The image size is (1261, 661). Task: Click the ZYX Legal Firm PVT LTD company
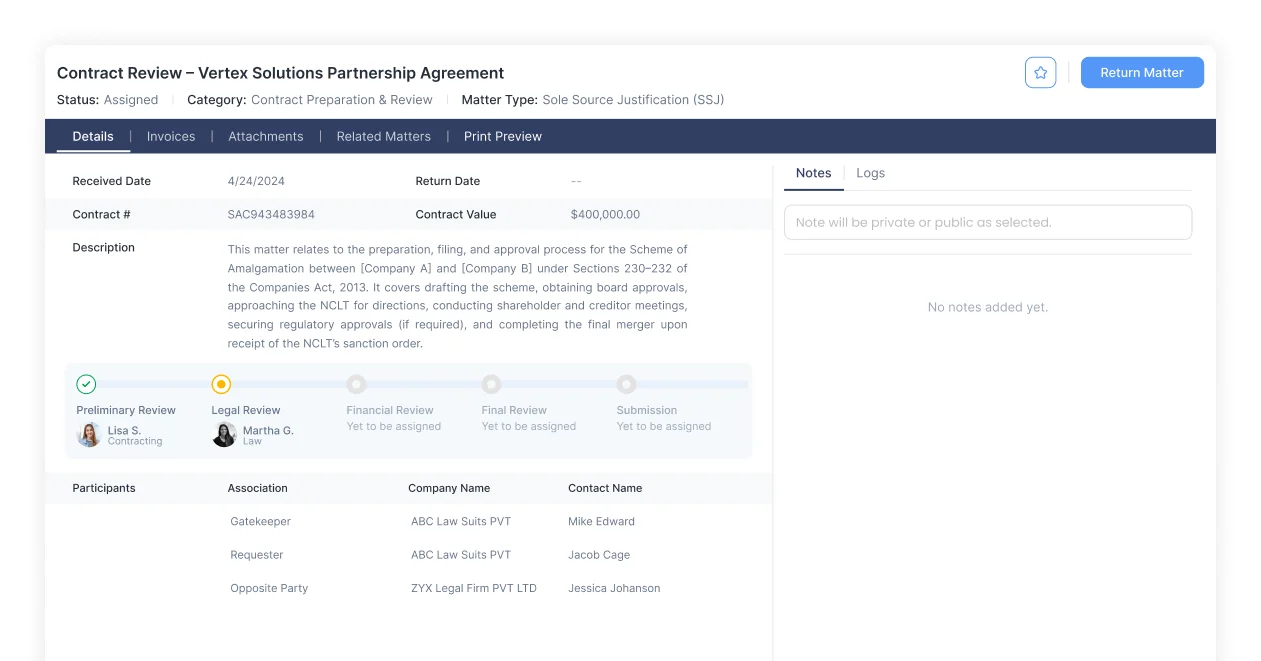point(474,588)
